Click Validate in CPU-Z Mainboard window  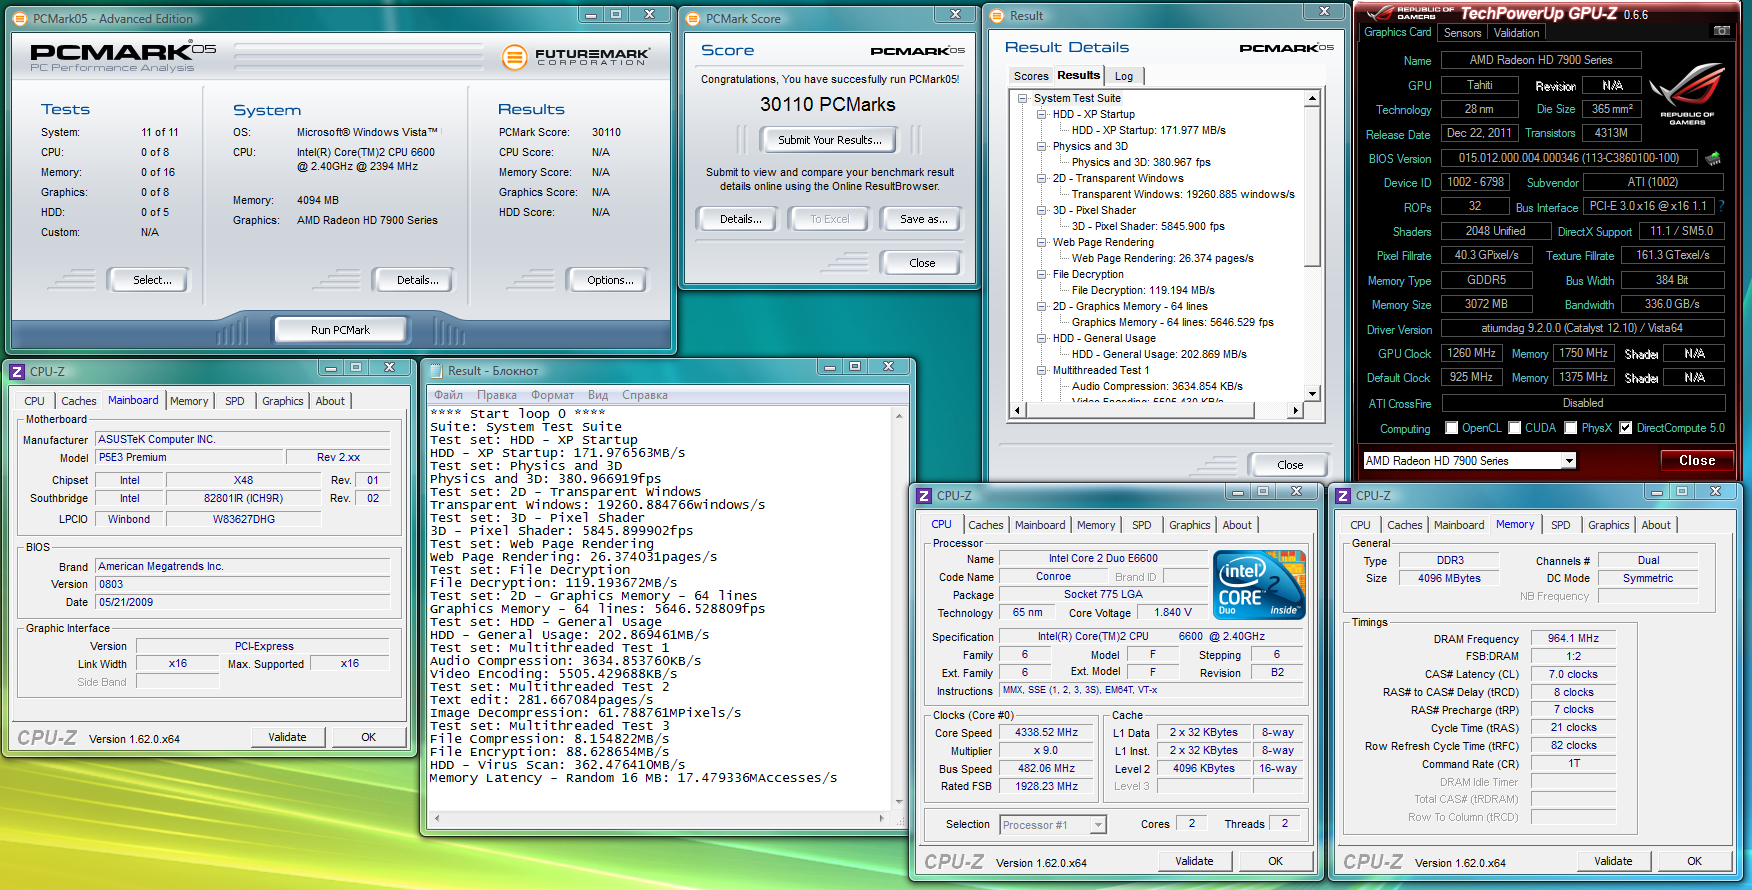click(287, 737)
